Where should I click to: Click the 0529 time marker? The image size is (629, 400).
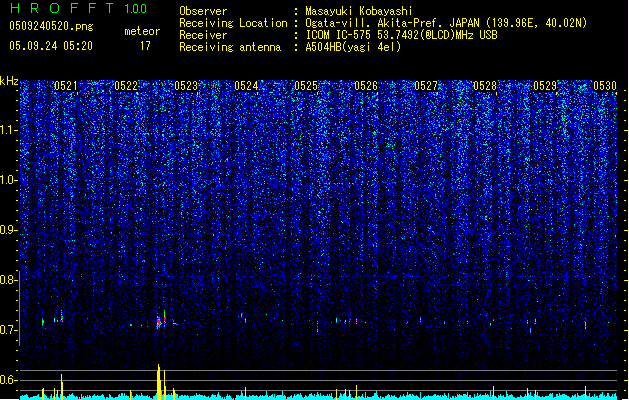click(545, 86)
